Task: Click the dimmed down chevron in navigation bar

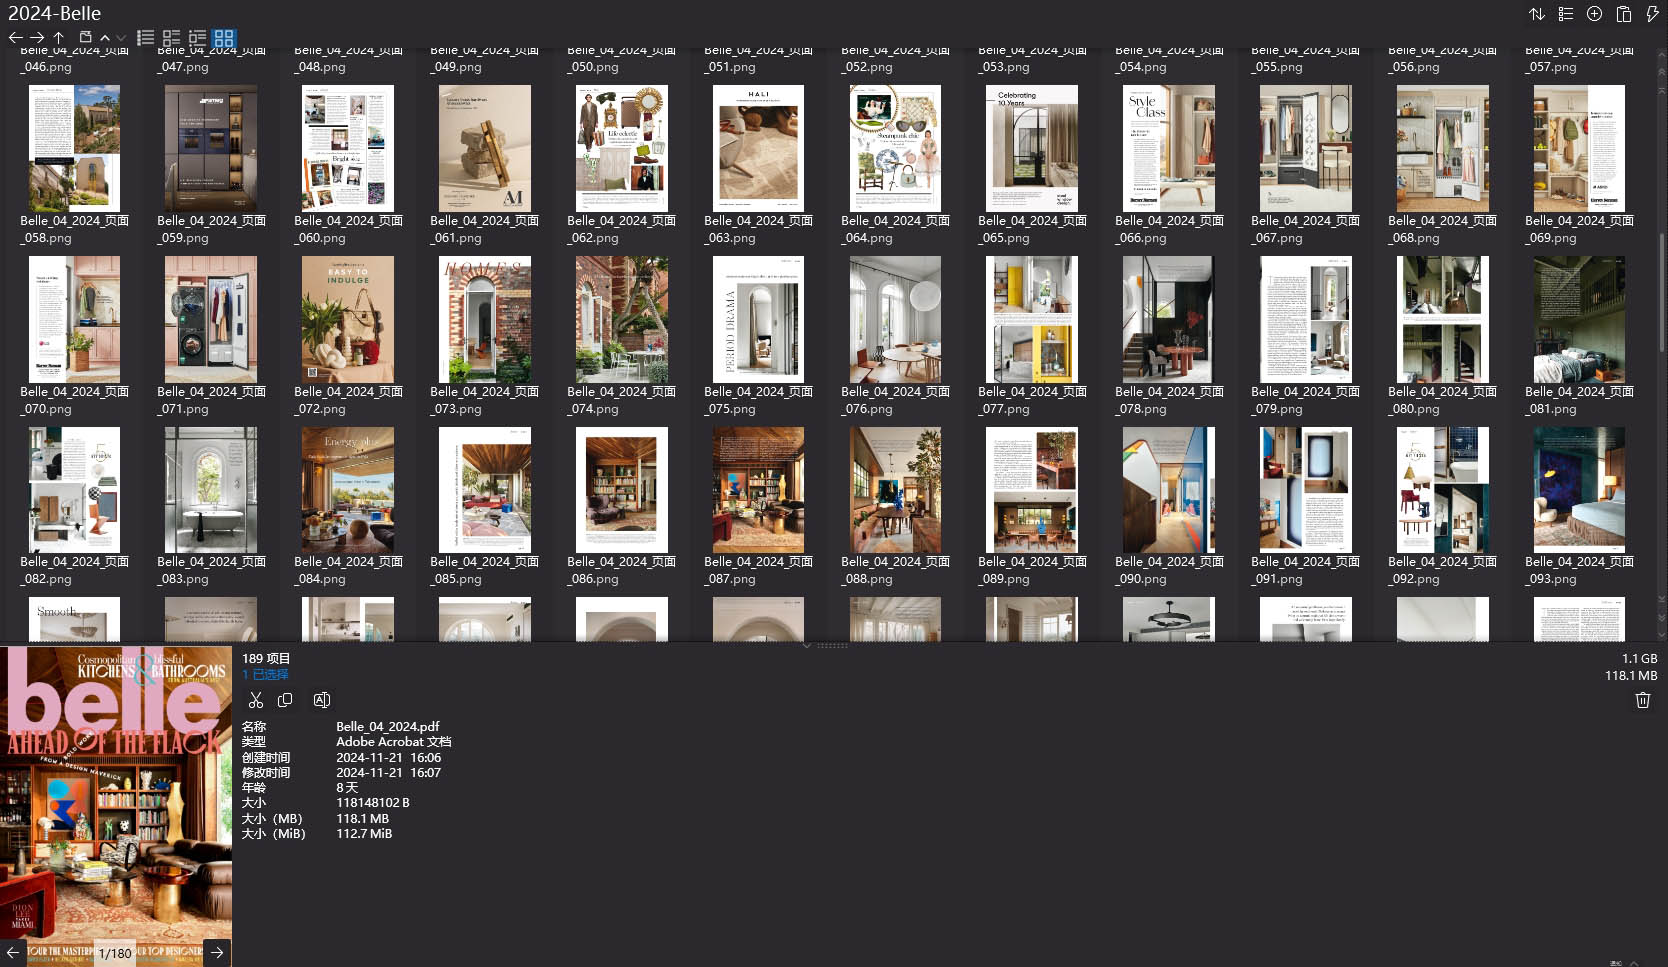Action: (121, 38)
